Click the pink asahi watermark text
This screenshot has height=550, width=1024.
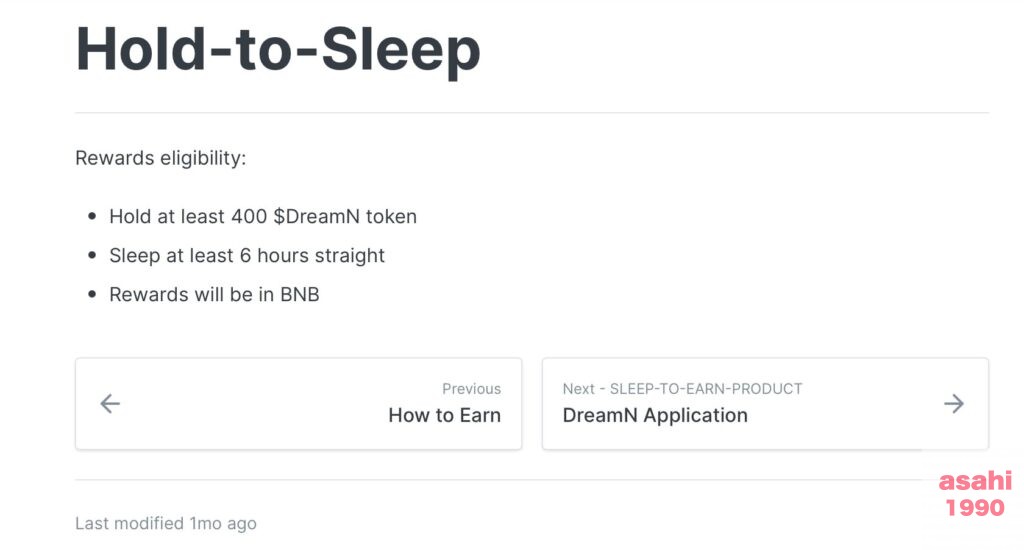tap(975, 482)
